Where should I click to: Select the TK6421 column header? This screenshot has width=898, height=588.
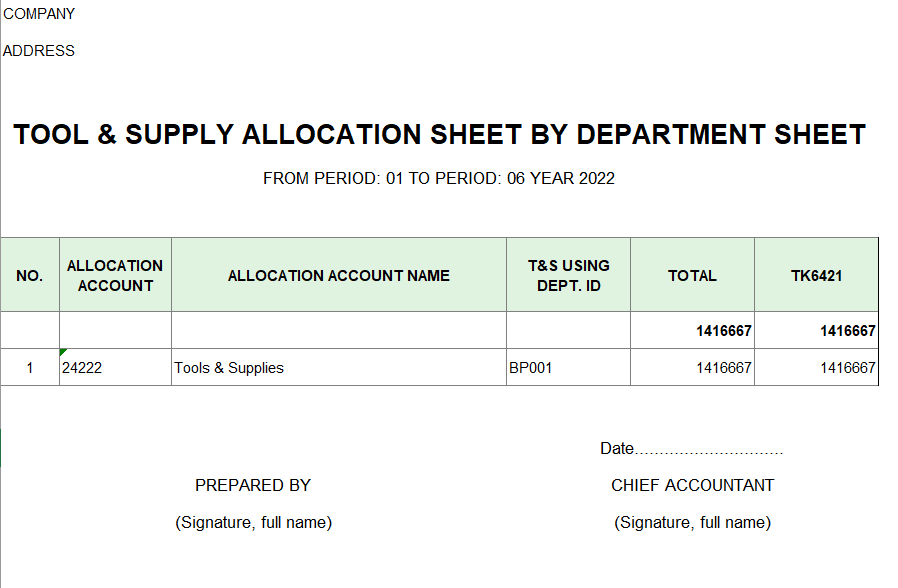pos(816,276)
